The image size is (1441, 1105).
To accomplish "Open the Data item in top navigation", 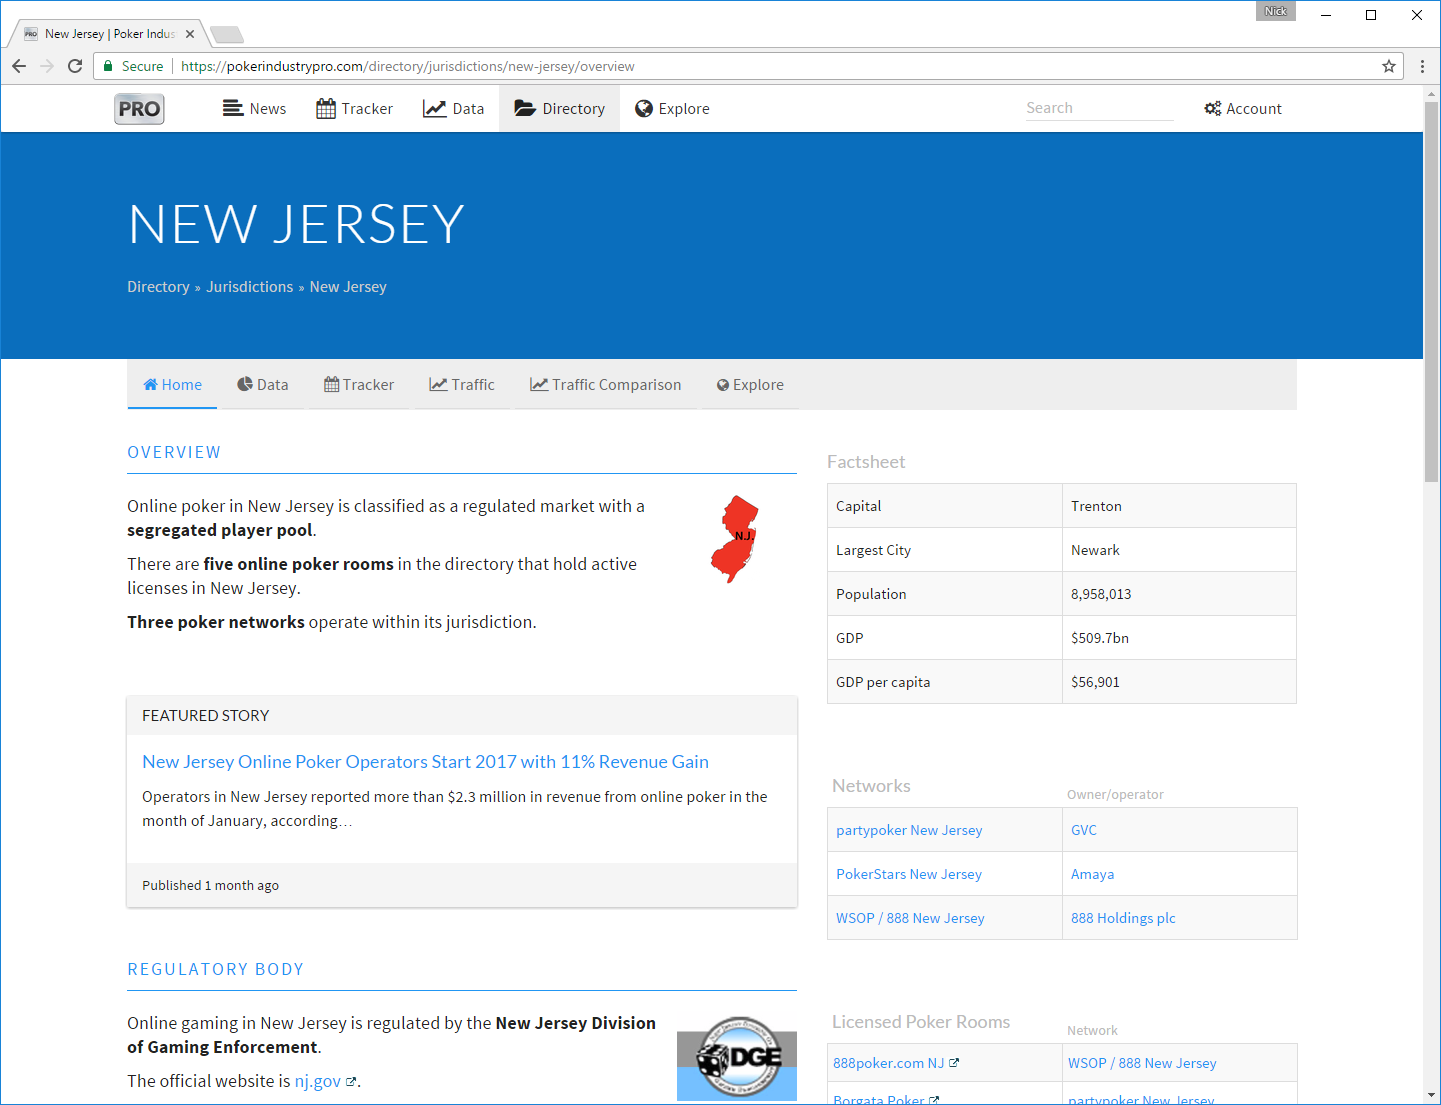I will coord(453,109).
